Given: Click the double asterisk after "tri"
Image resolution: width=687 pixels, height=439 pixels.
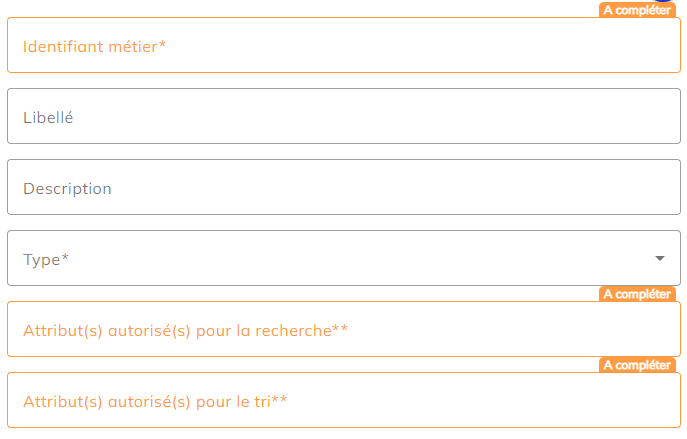Looking at the screenshot, I should coord(280,399).
